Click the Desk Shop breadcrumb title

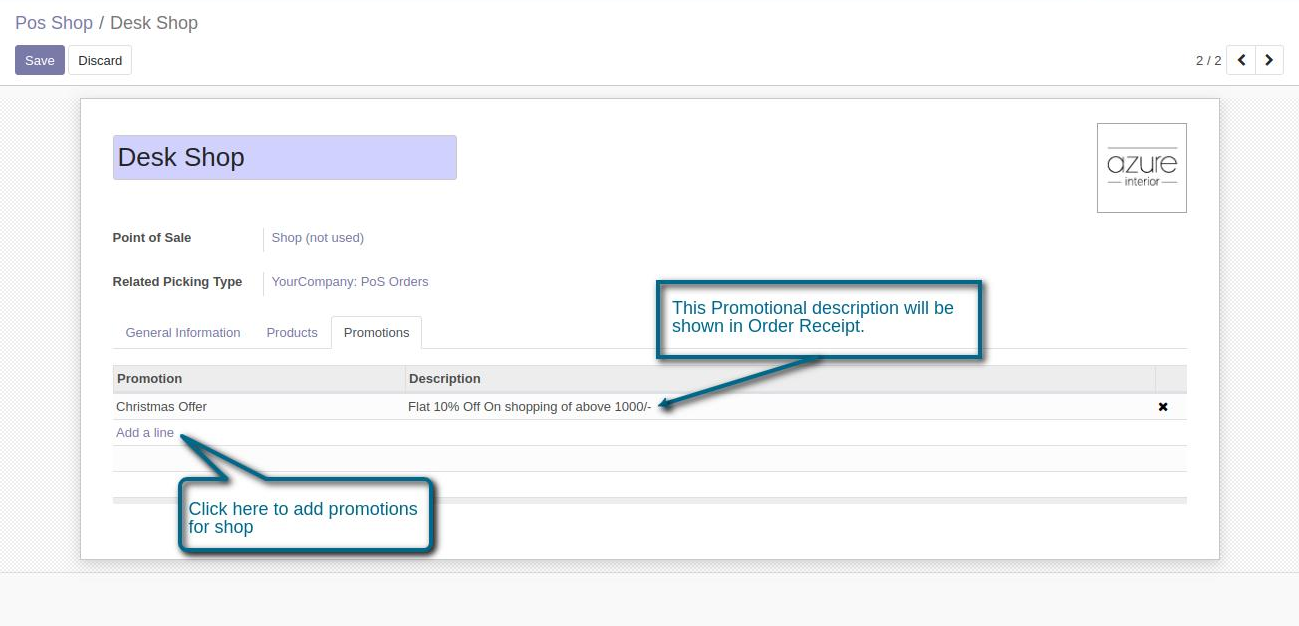click(154, 23)
